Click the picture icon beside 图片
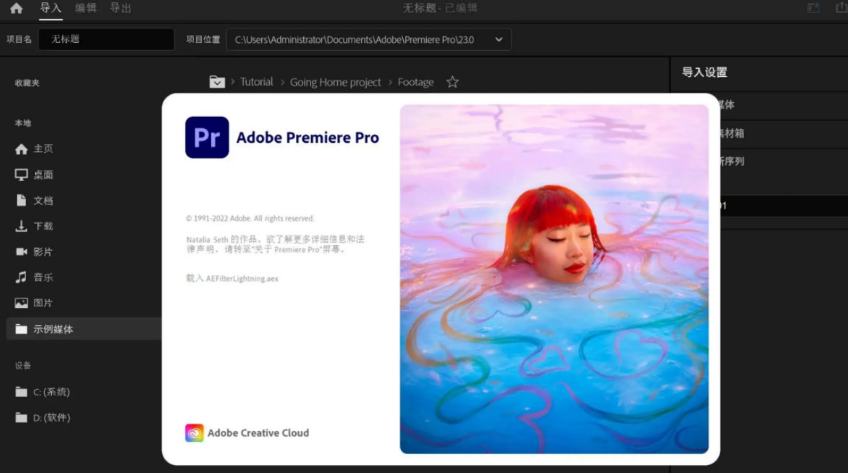The height and width of the screenshot is (473, 848). (21, 303)
